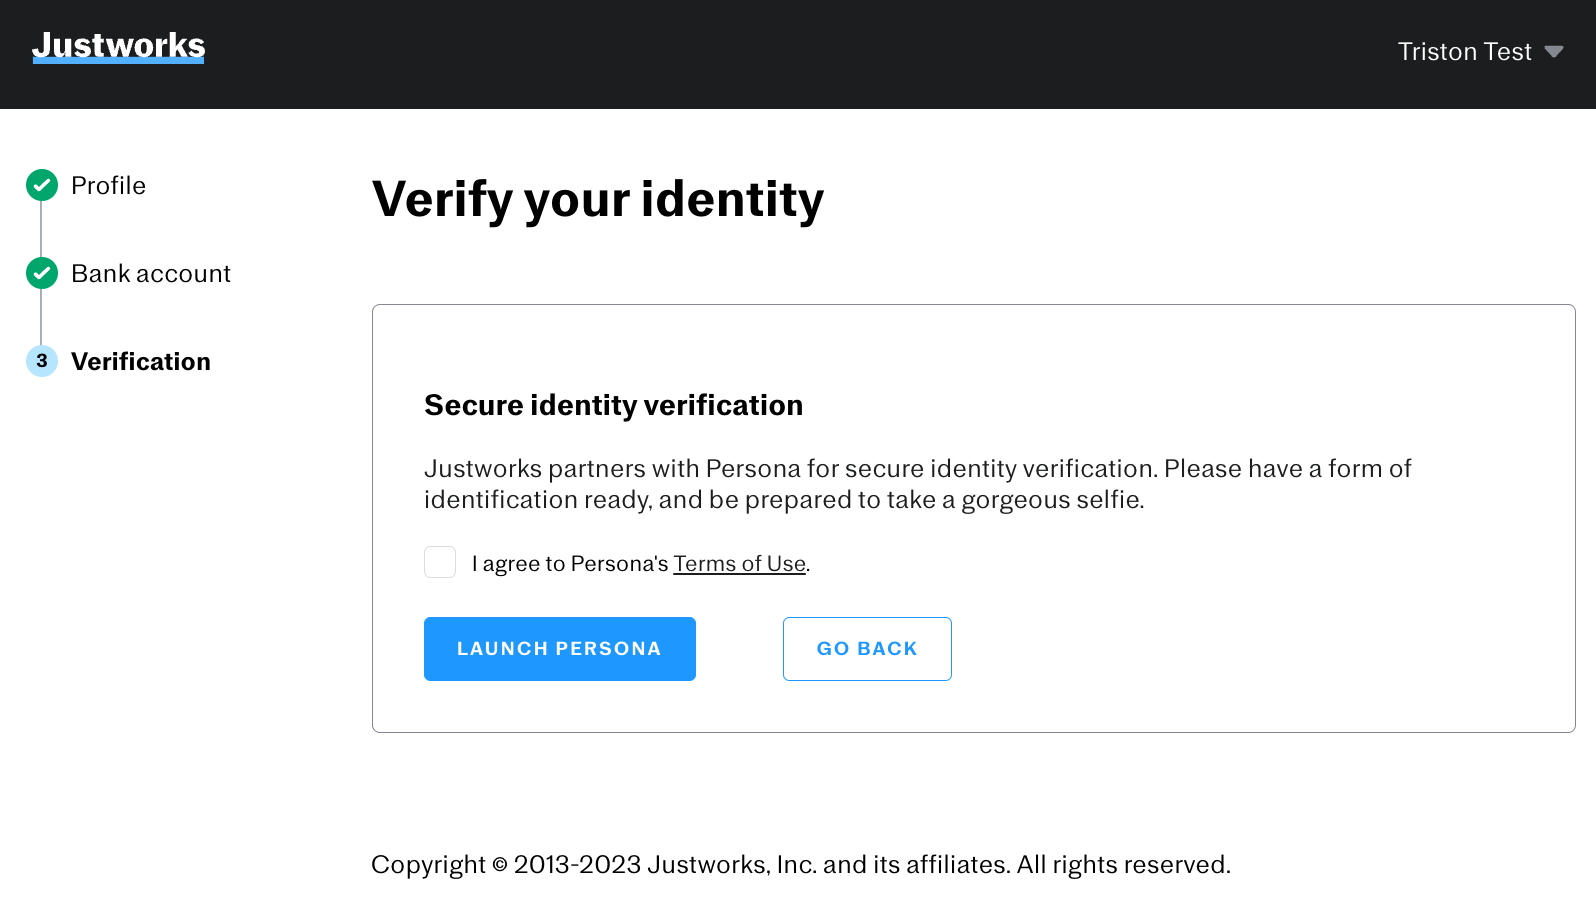Open the Triston Test dropdown arrow
The image size is (1596, 916).
[x=1554, y=52]
